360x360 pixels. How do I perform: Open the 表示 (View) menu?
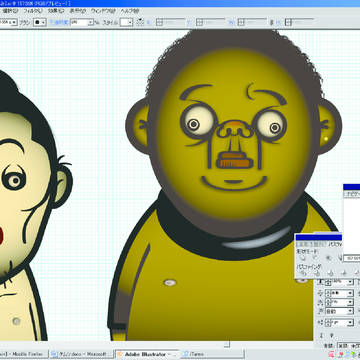coord(78,11)
